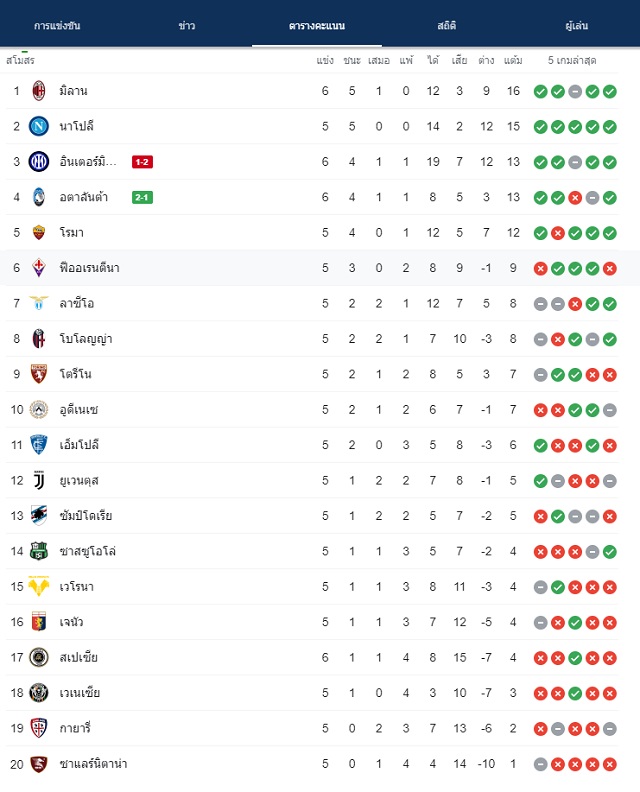Open the โบโลญญ่า team link

coord(86,339)
